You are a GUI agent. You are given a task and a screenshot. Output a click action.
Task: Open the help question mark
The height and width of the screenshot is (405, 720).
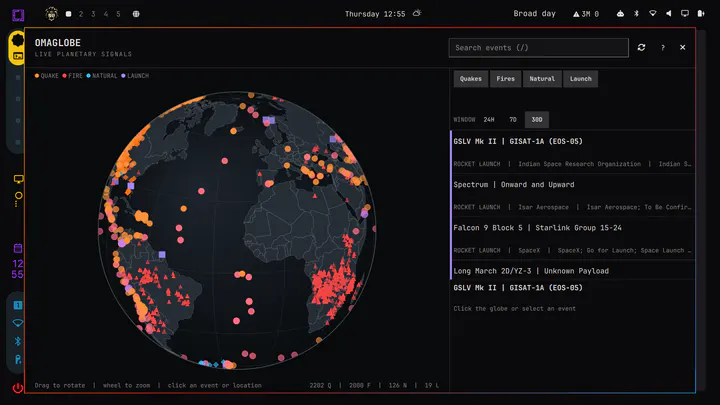[x=663, y=47]
